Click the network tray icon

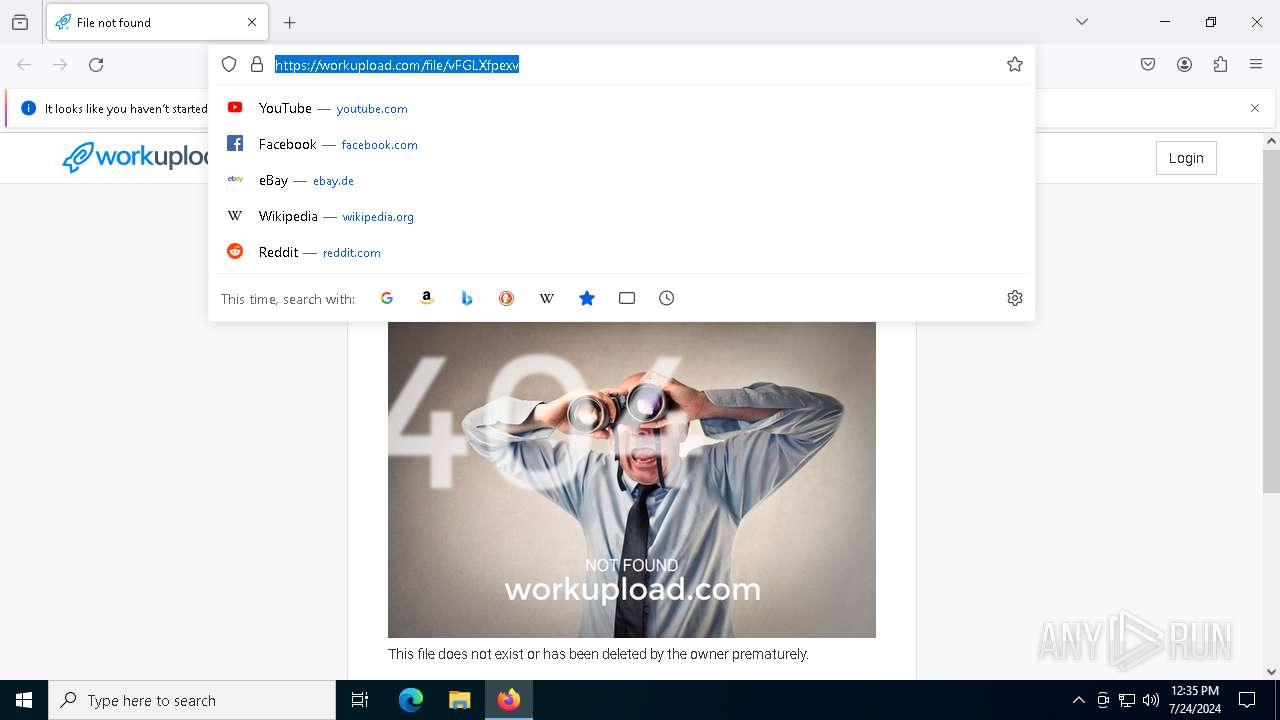pyautogui.click(x=1127, y=700)
